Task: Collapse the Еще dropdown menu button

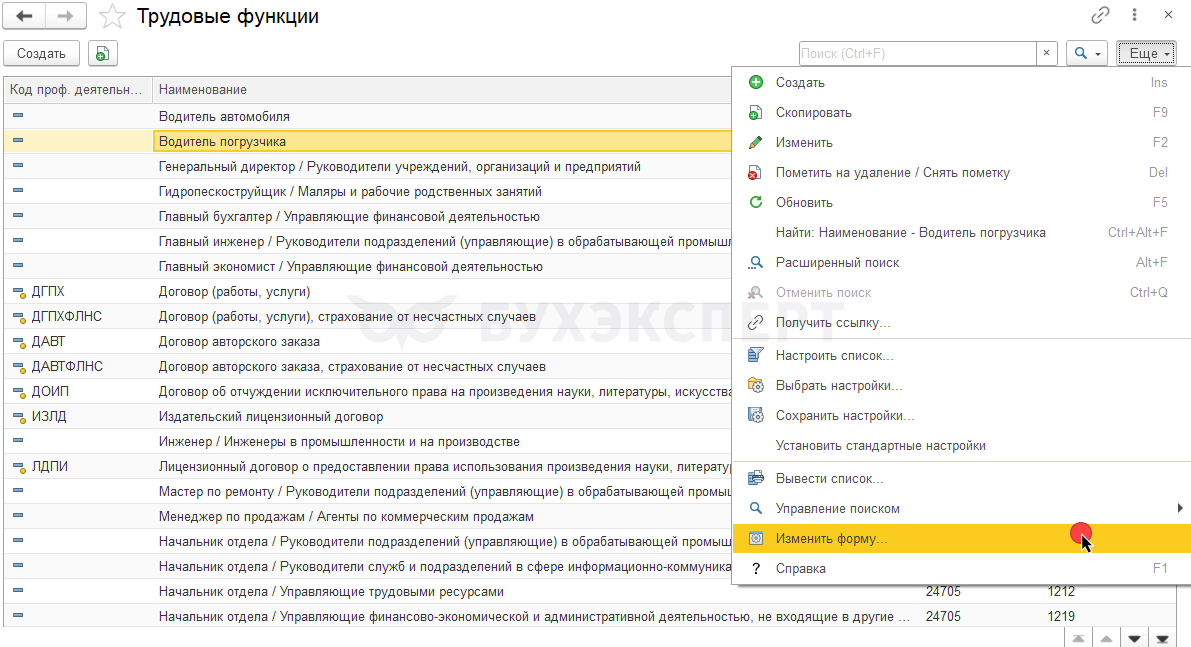Action: [x=1145, y=54]
